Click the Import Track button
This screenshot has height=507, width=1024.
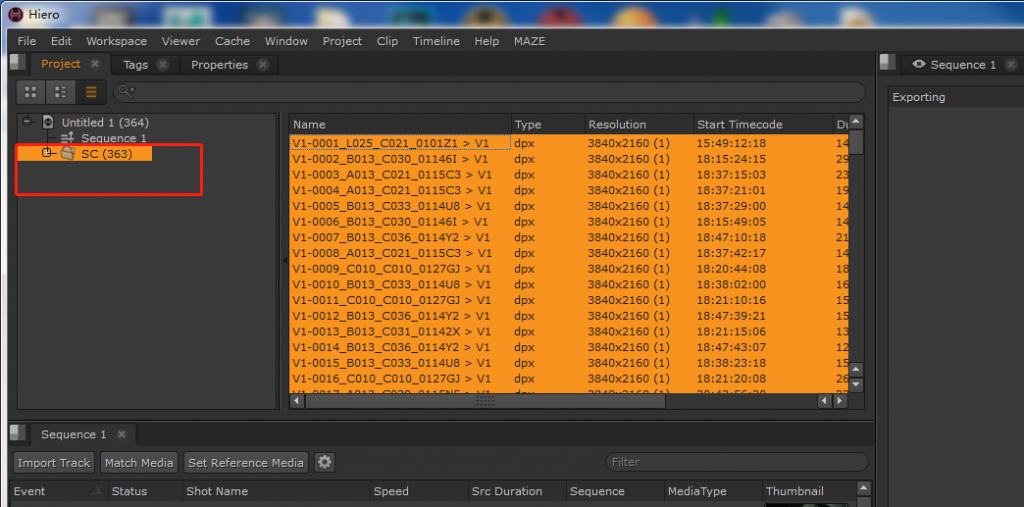pyautogui.click(x=54, y=463)
